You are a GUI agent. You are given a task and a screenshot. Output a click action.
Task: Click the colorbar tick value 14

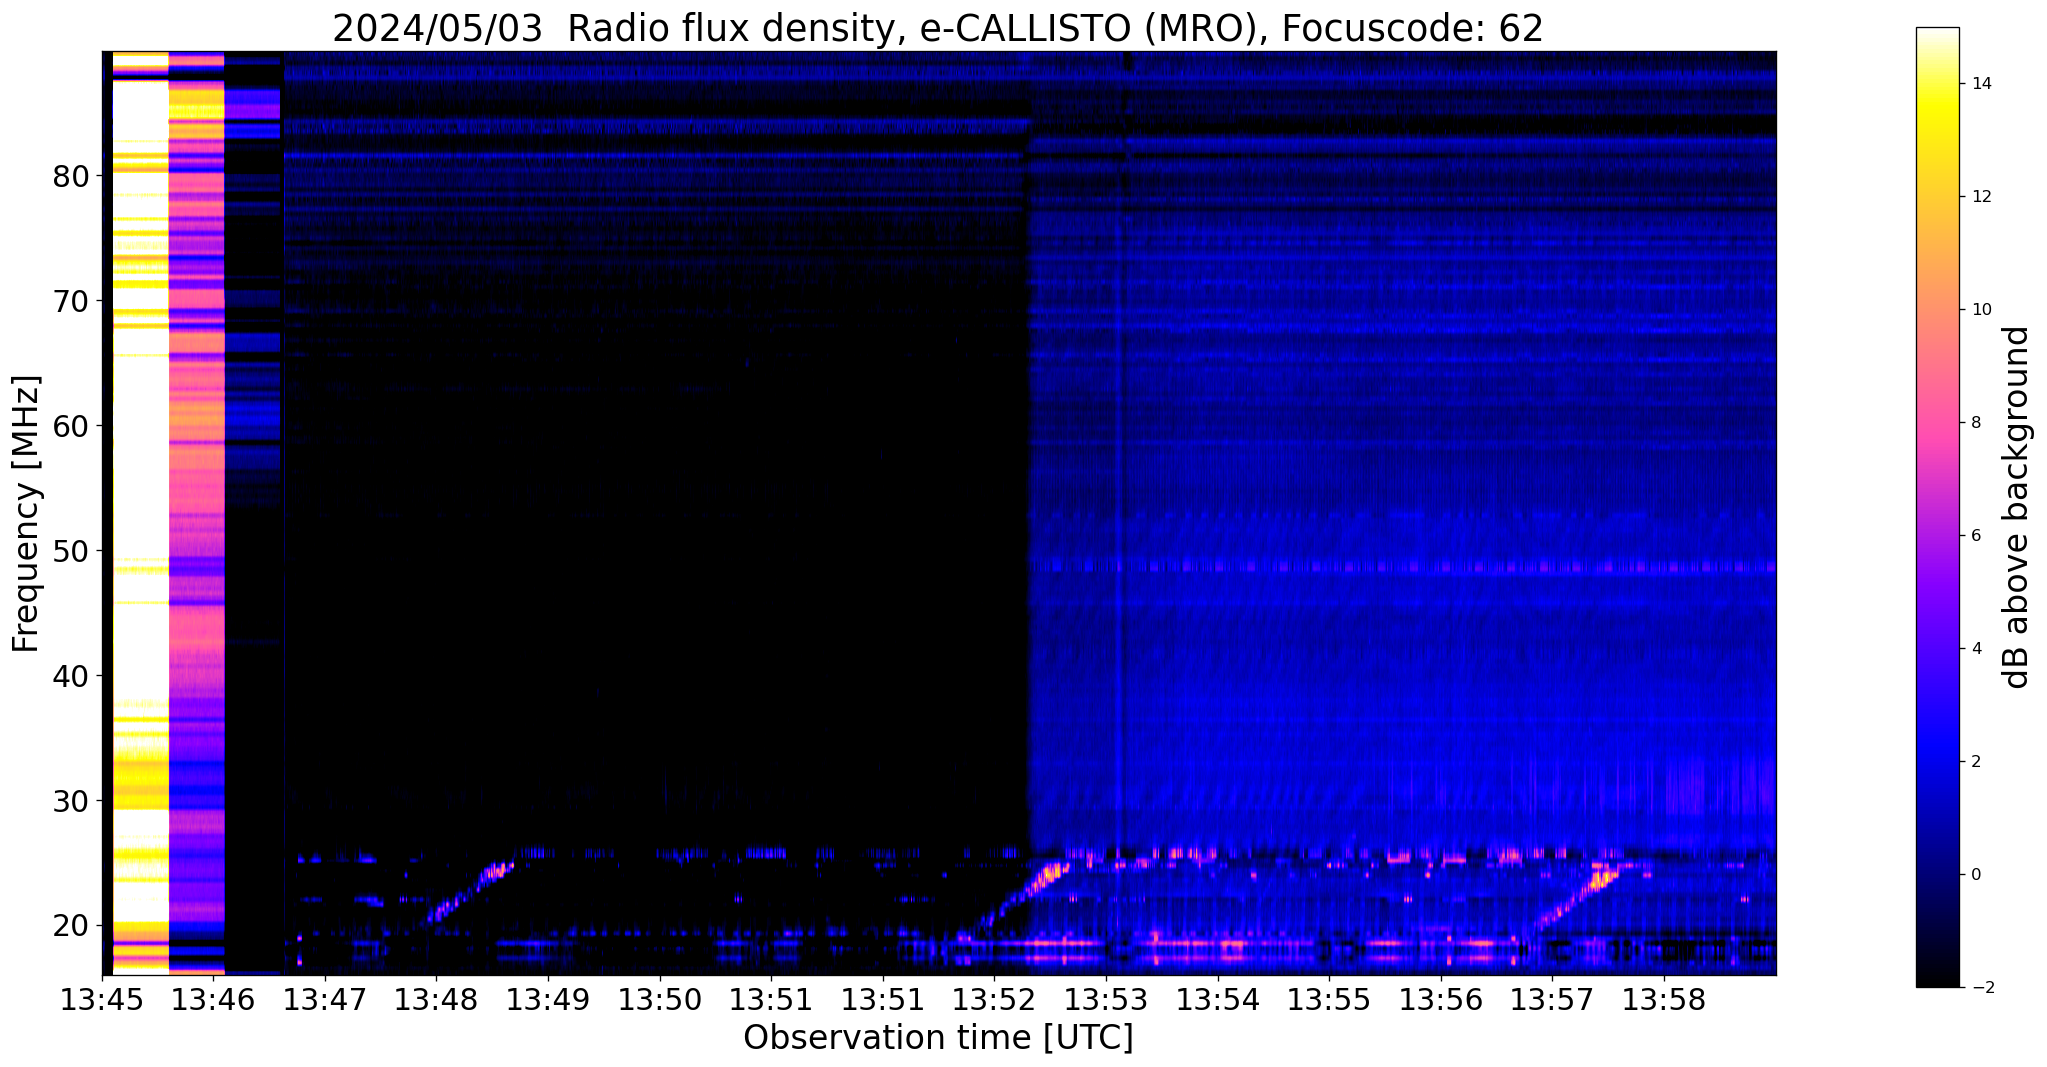(1980, 84)
